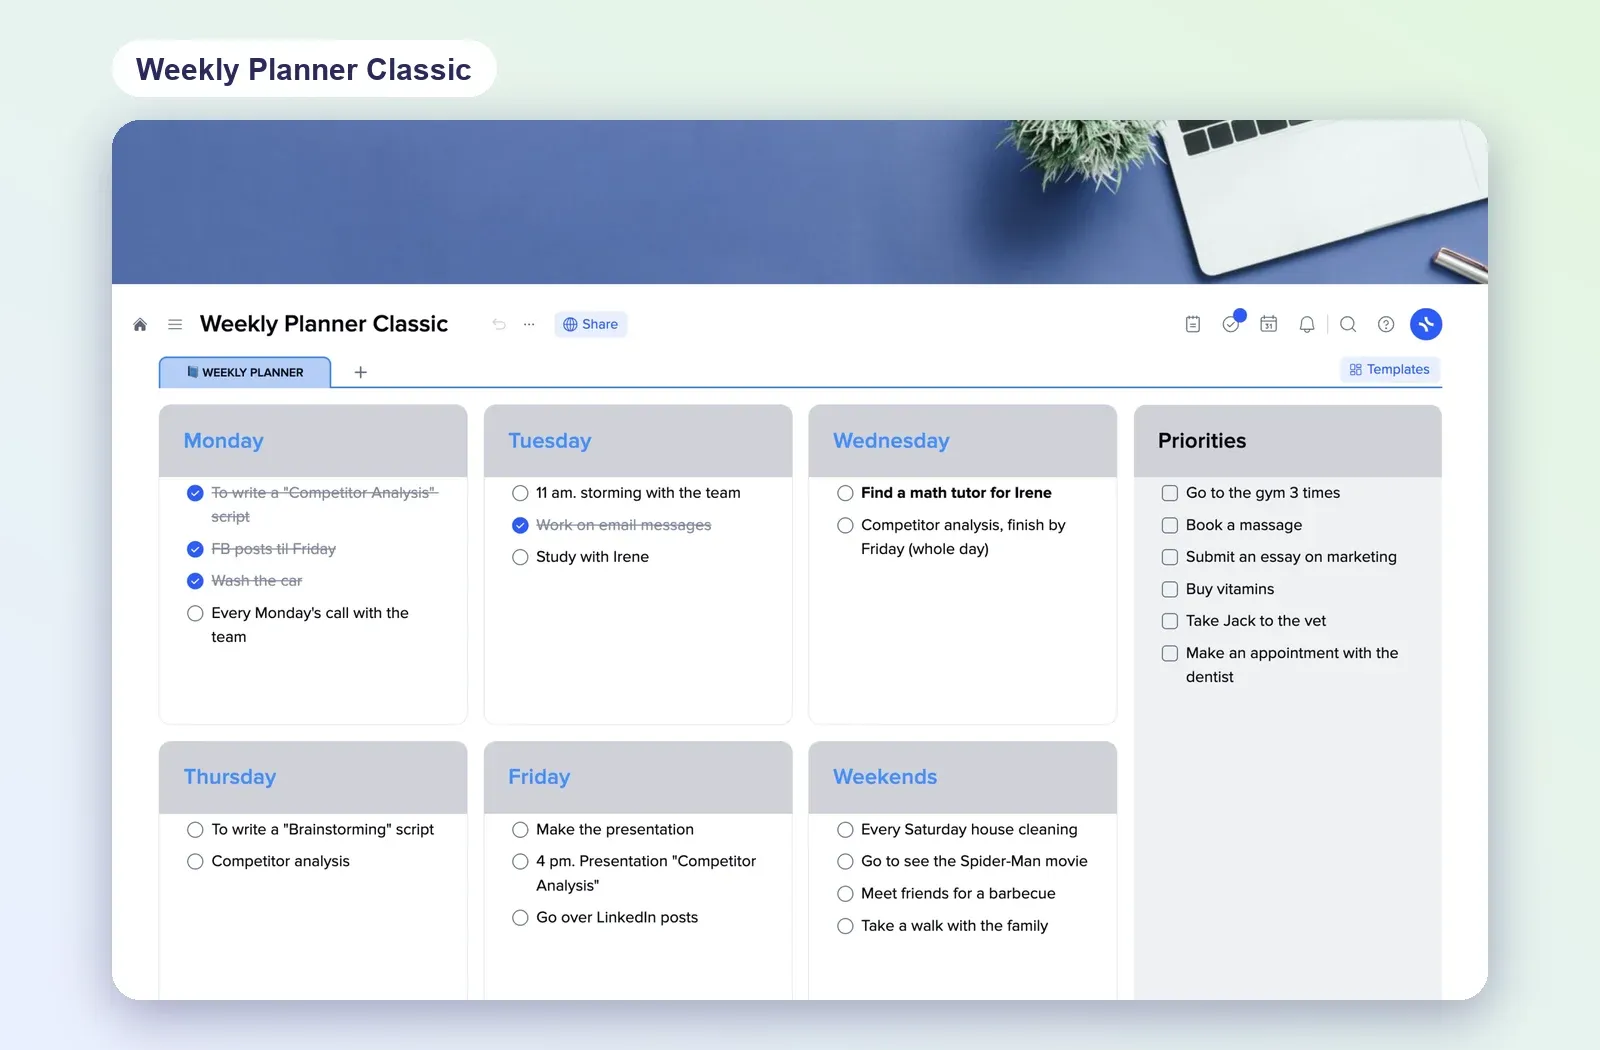Click the Wednesday column heading

(891, 441)
